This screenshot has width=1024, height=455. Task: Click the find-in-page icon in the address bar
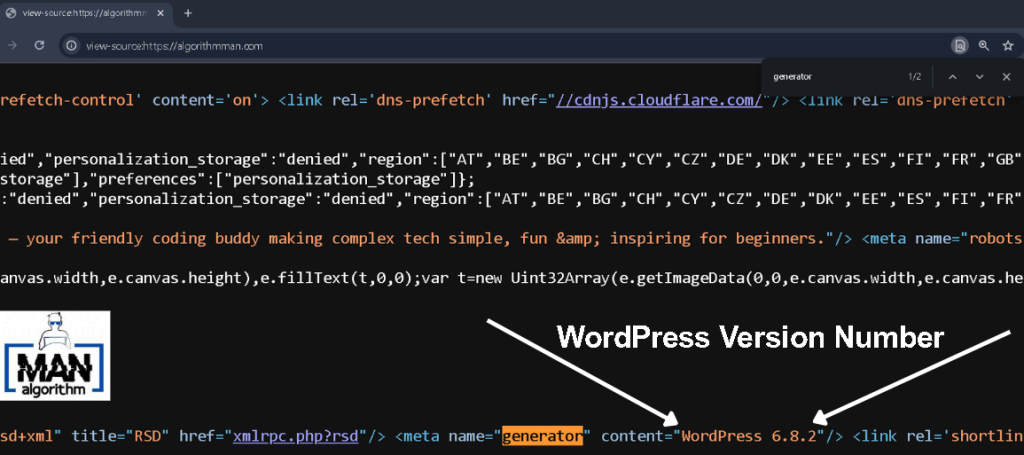(x=959, y=46)
